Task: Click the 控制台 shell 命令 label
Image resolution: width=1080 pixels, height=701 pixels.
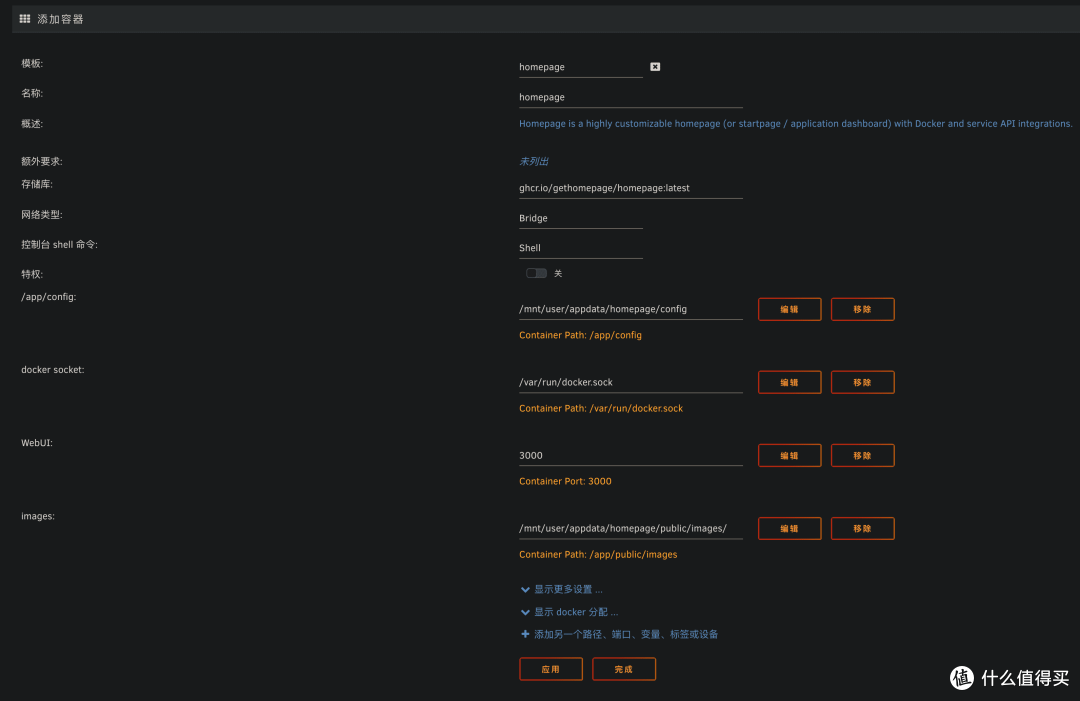Action: [59, 244]
